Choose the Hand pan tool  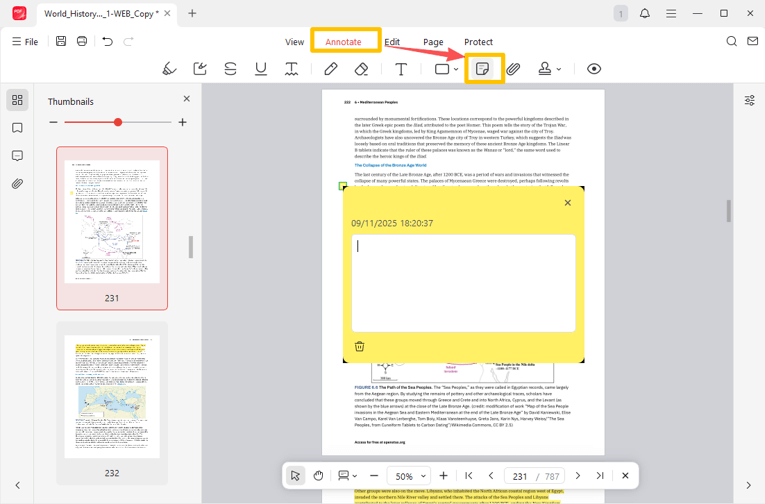pyautogui.click(x=318, y=475)
